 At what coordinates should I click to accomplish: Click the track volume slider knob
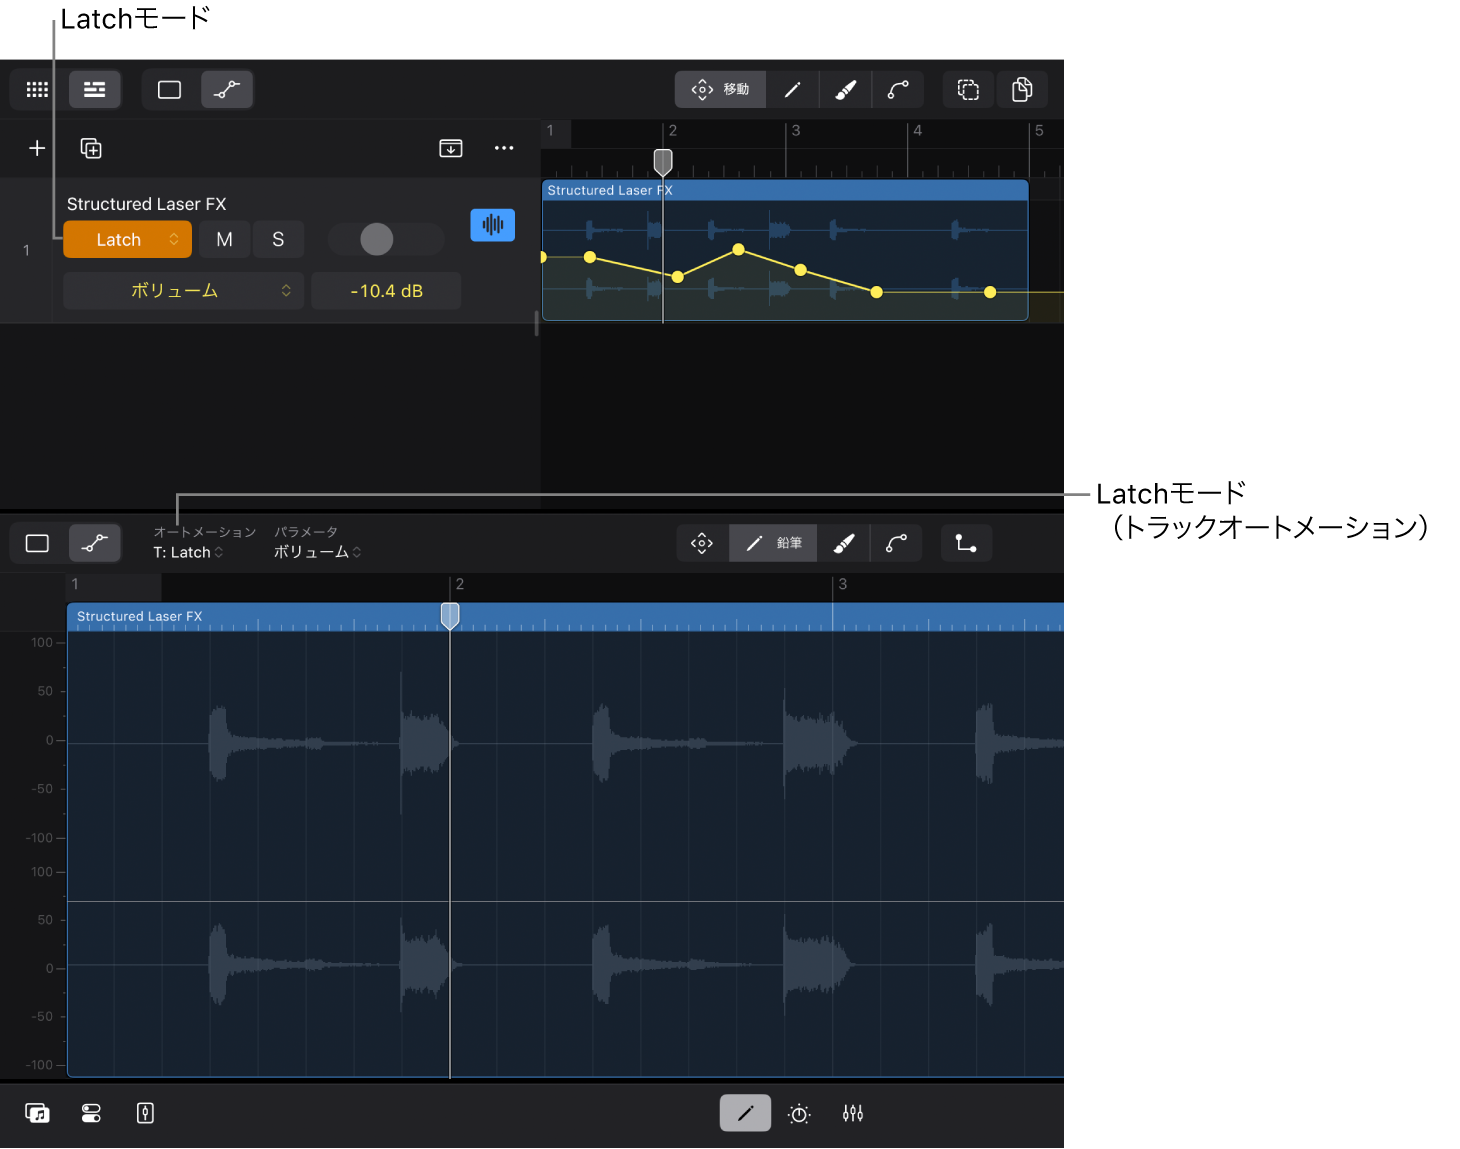click(x=377, y=239)
